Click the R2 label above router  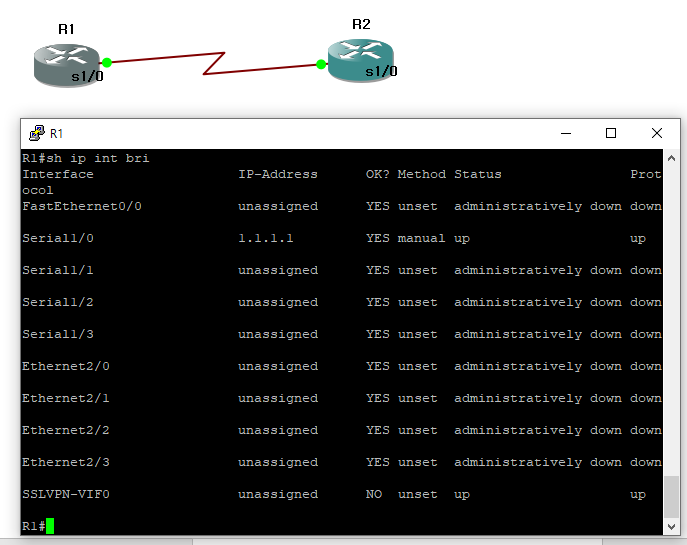coord(361,24)
